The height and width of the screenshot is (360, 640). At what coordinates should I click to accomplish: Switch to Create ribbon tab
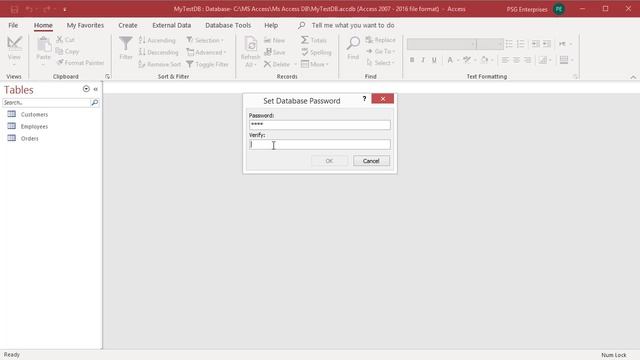pyautogui.click(x=128, y=25)
